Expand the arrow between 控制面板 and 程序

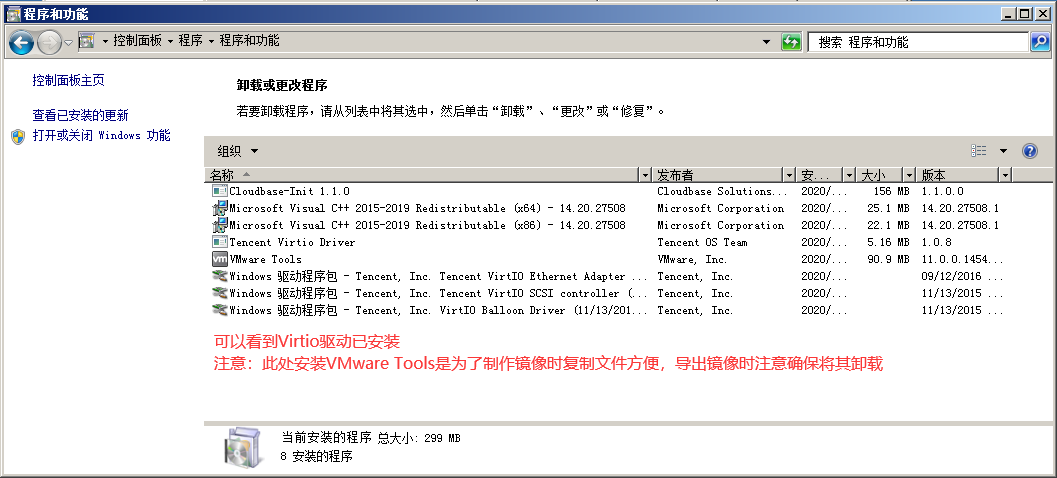click(x=170, y=41)
